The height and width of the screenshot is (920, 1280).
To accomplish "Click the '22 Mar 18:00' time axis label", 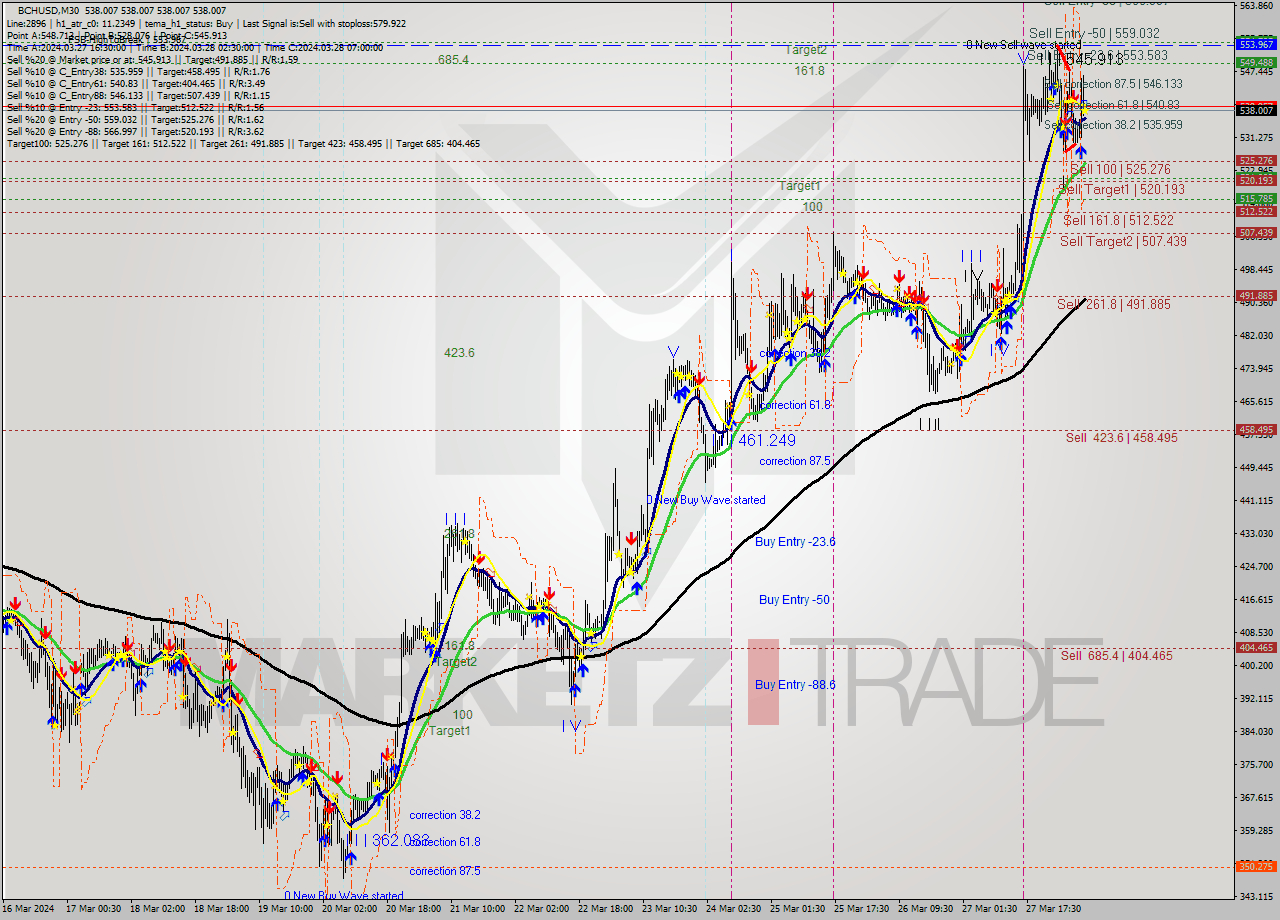I will [605, 909].
